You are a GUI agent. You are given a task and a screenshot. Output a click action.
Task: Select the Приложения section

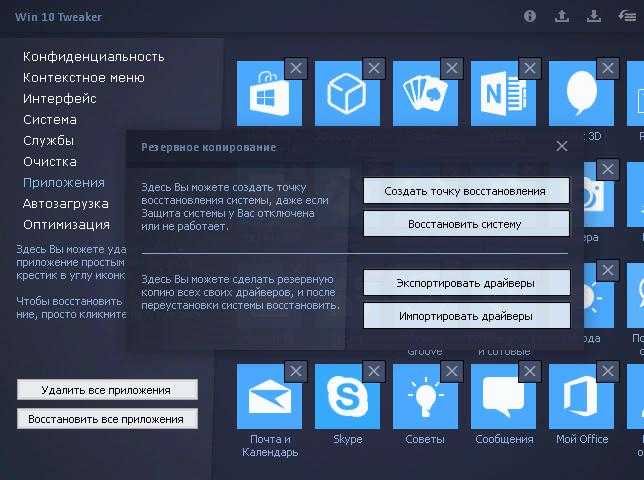(64, 183)
